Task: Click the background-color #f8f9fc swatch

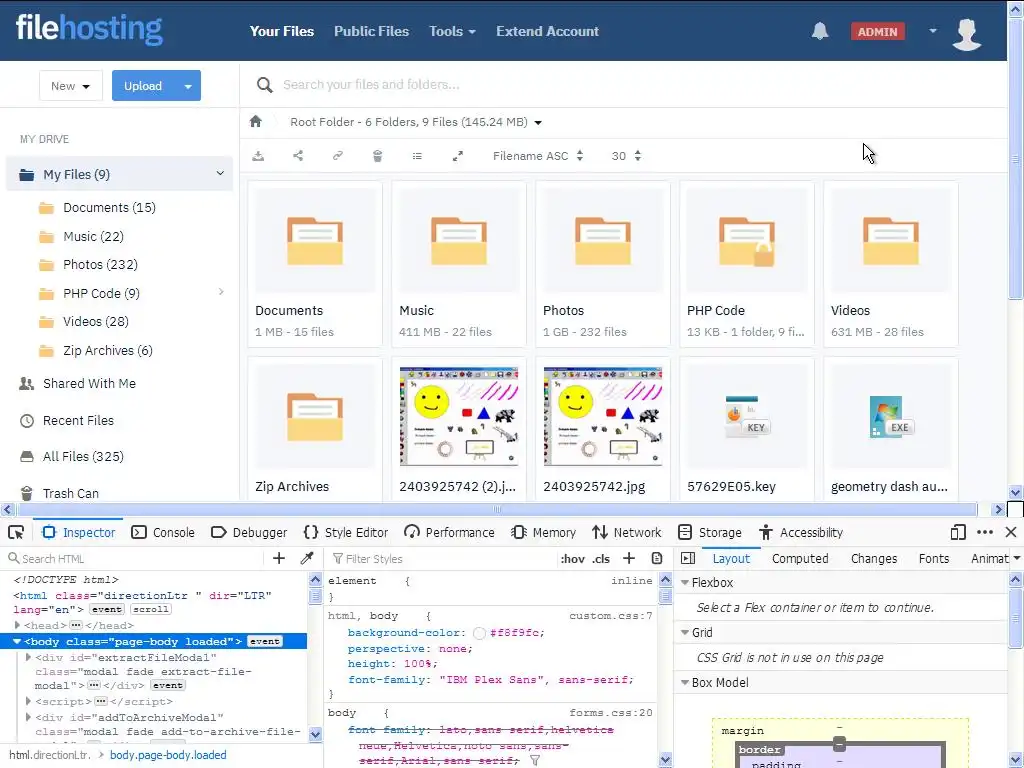Action: pos(479,633)
